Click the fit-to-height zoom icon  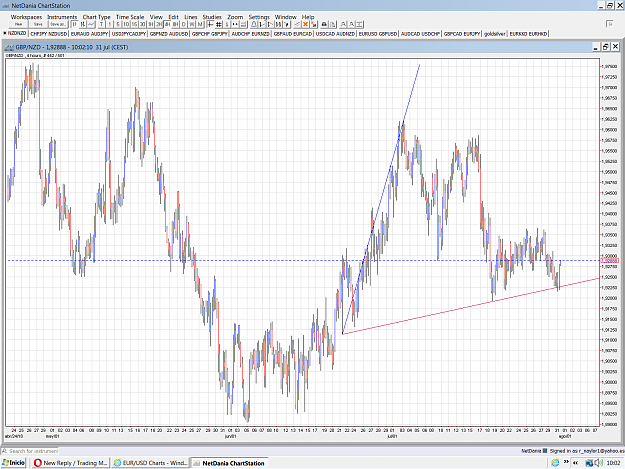click(360, 24)
